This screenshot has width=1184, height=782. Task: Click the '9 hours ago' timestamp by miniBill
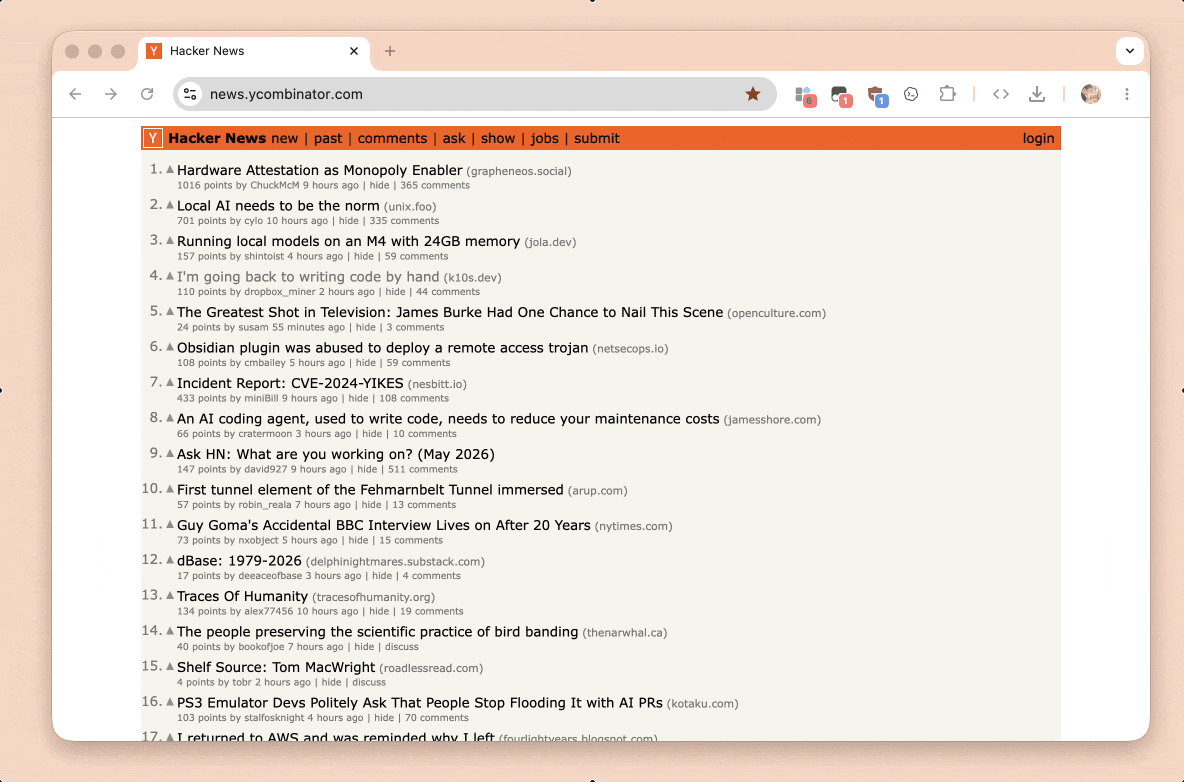310,398
